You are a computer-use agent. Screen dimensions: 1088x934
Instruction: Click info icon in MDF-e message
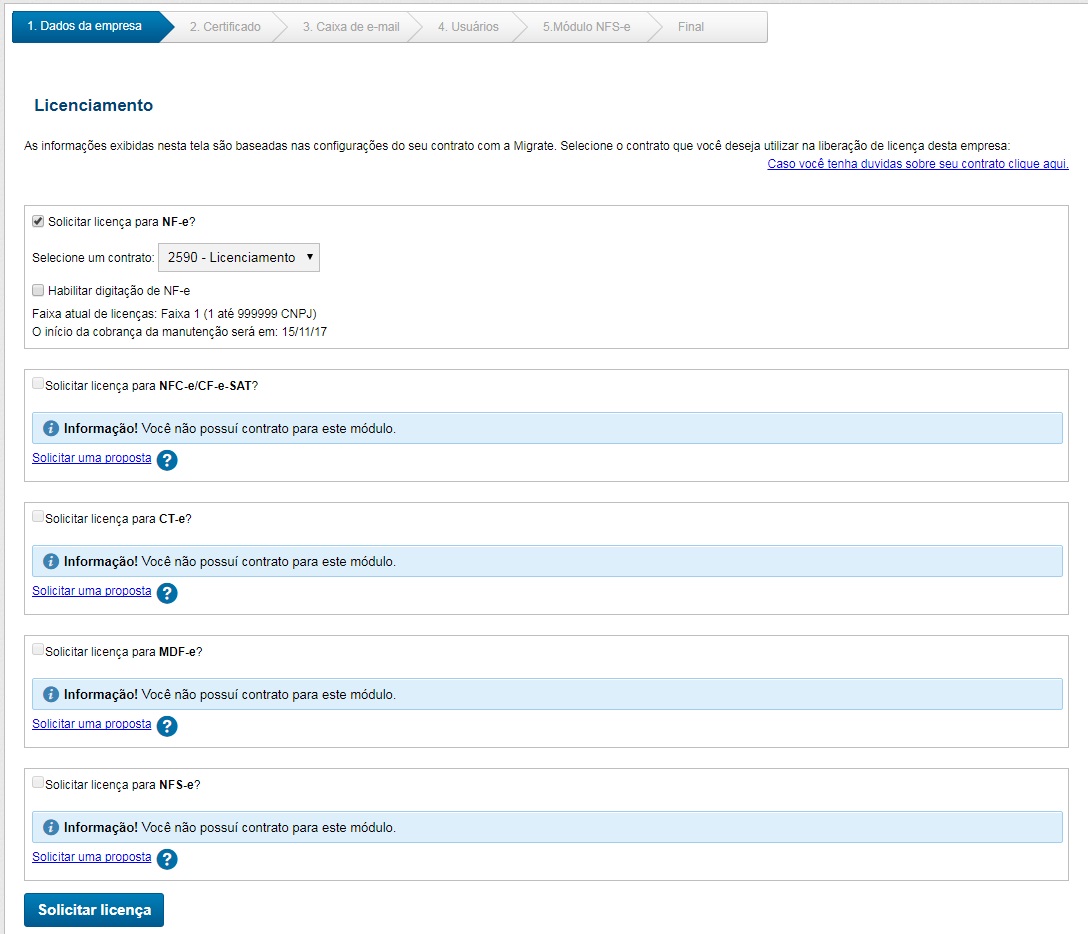[51, 694]
